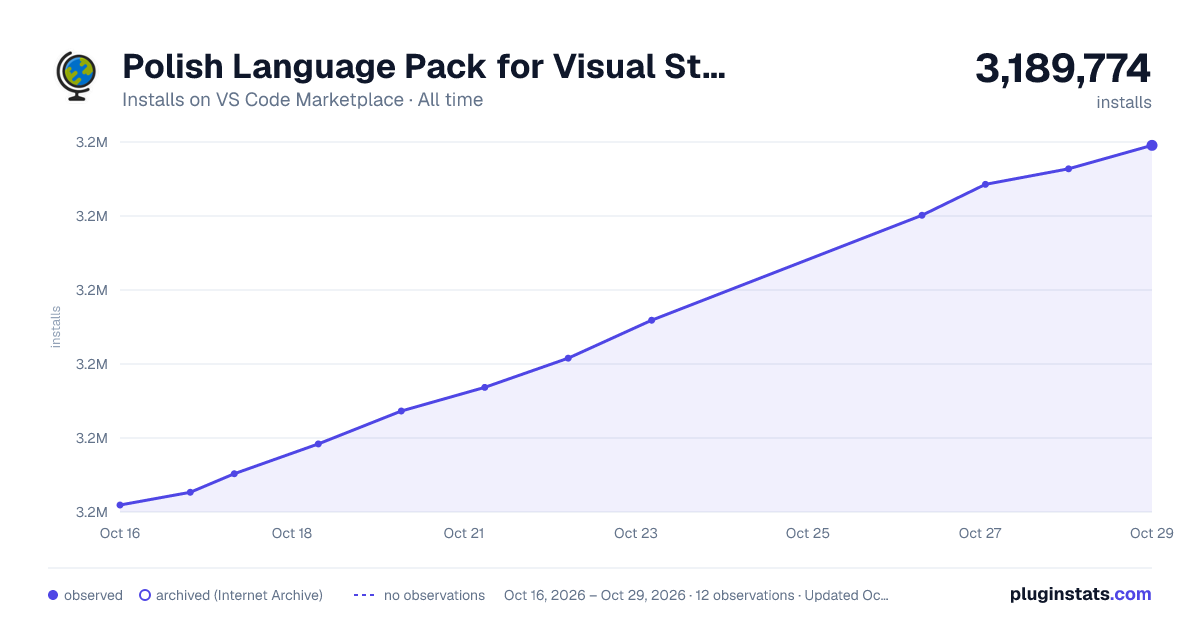Click the 'installs' label under the total

pyautogui.click(x=1124, y=102)
